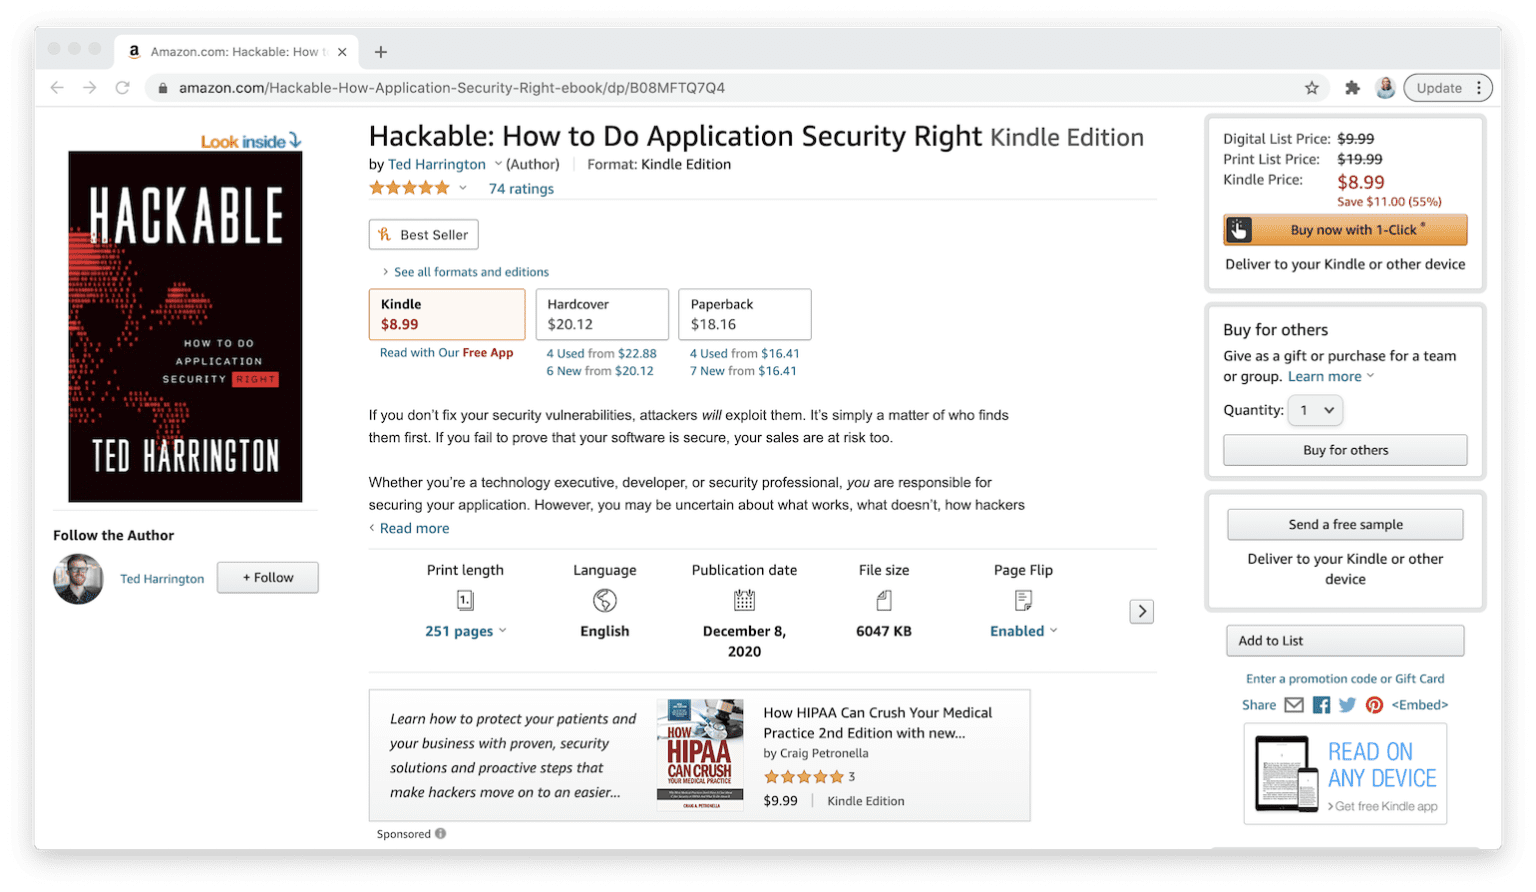Click the Look inside book cover thumbnail
The width and height of the screenshot is (1536, 892).
184,325
